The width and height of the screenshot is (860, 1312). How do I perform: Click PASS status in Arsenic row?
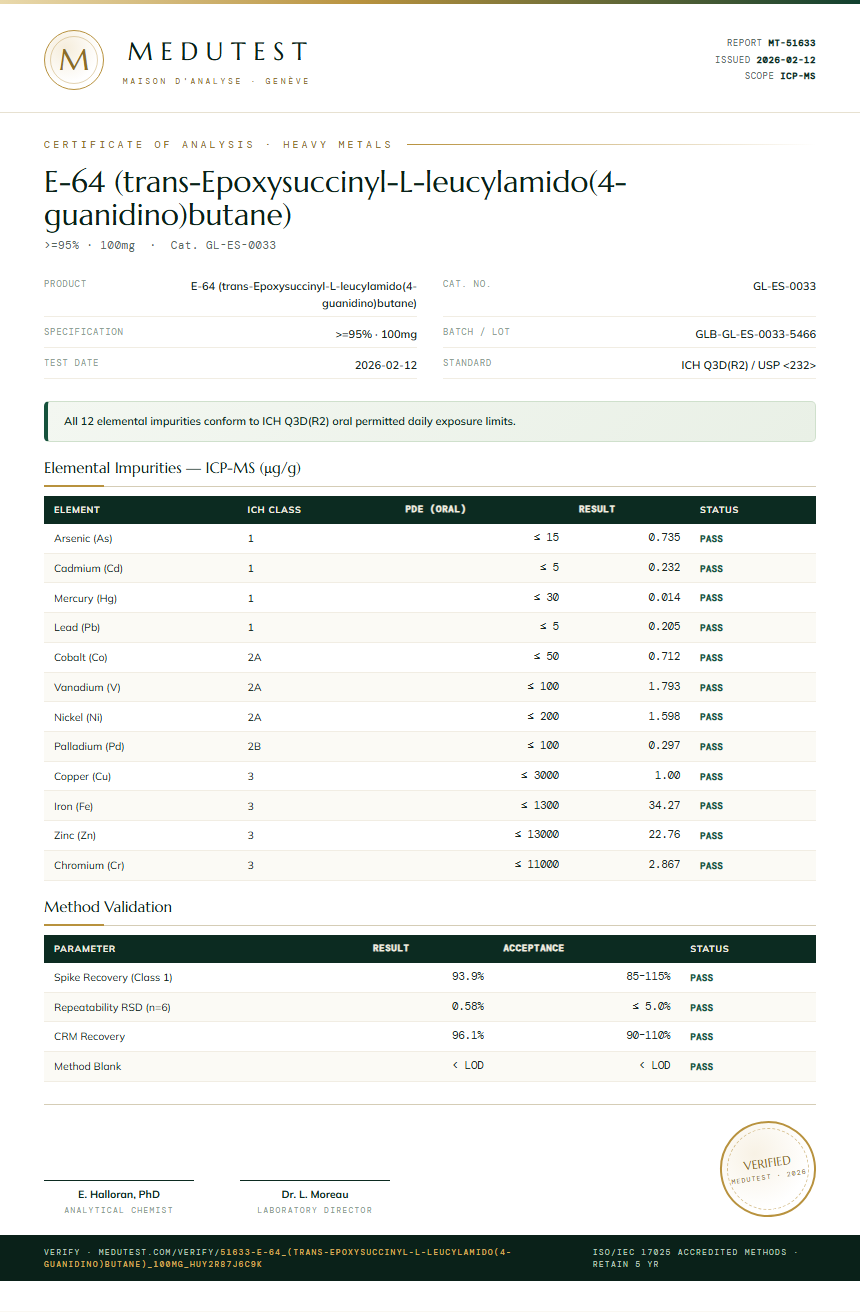pyautogui.click(x=711, y=539)
